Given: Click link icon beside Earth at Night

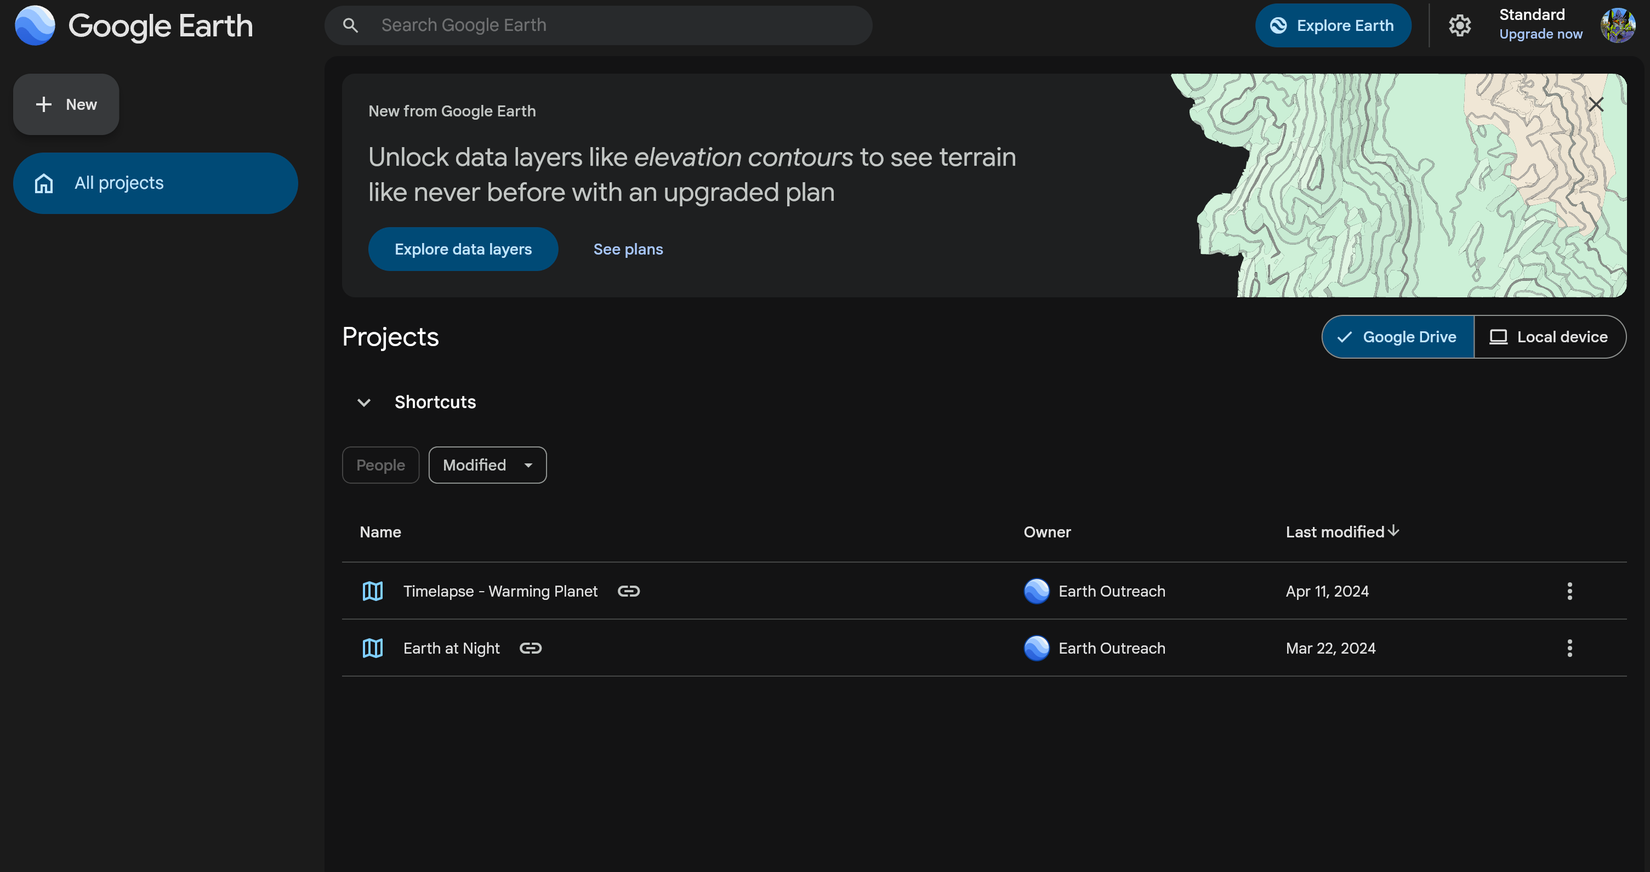Looking at the screenshot, I should 531,648.
